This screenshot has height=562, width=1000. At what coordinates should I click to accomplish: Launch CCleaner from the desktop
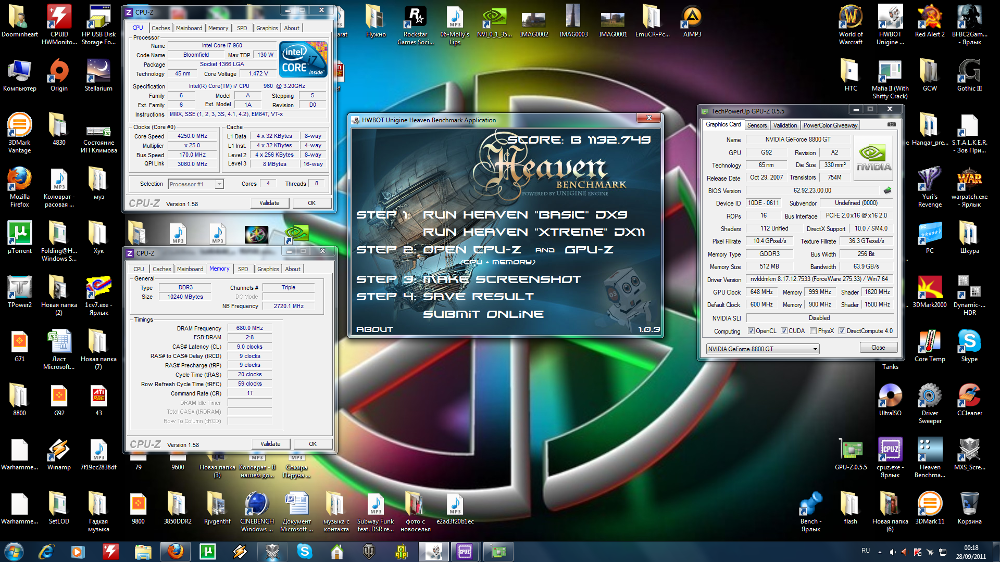[969, 400]
